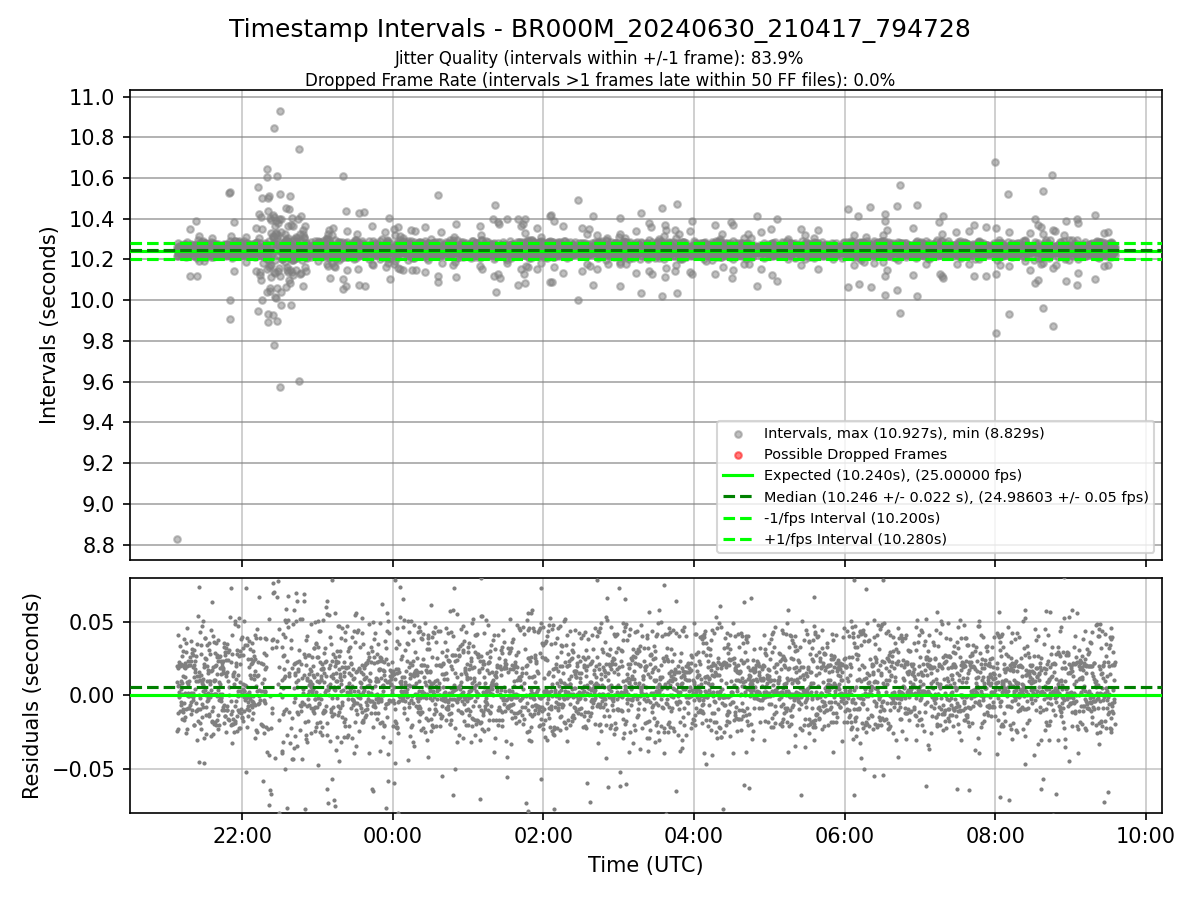Viewport: 1200px width, 900px height.
Task: Click the 'Residuals (seconds)' y-axis label
Action: 31,696
